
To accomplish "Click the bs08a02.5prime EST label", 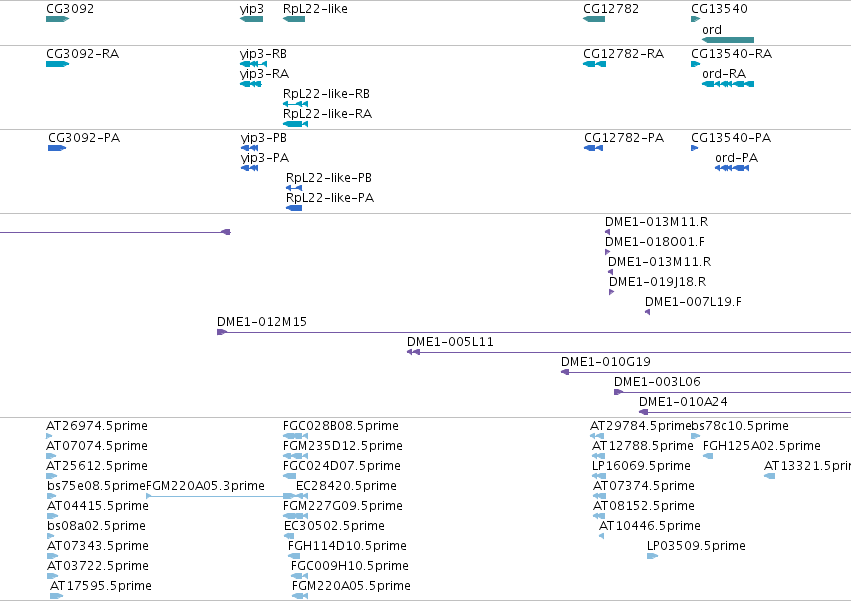I will coord(97,526).
